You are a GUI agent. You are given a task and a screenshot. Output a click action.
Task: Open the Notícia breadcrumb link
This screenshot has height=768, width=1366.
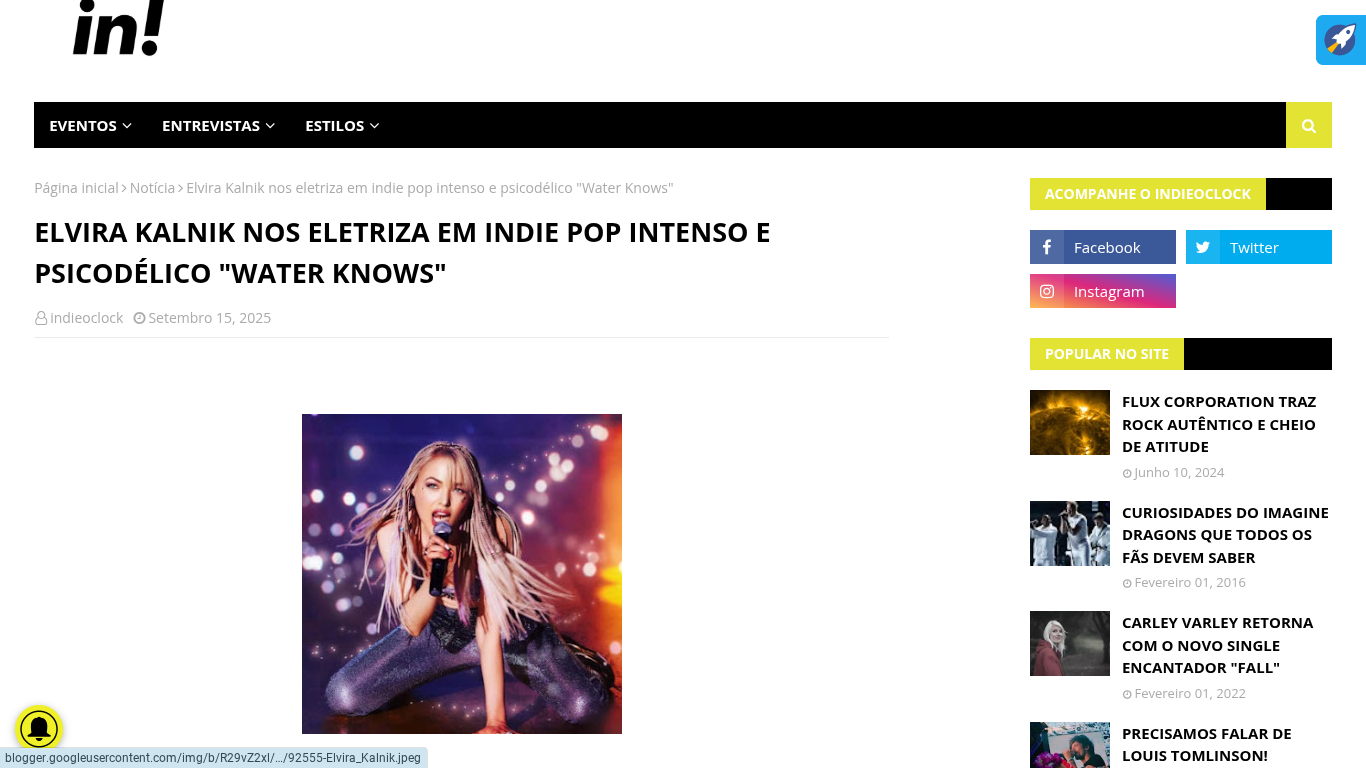(x=152, y=188)
